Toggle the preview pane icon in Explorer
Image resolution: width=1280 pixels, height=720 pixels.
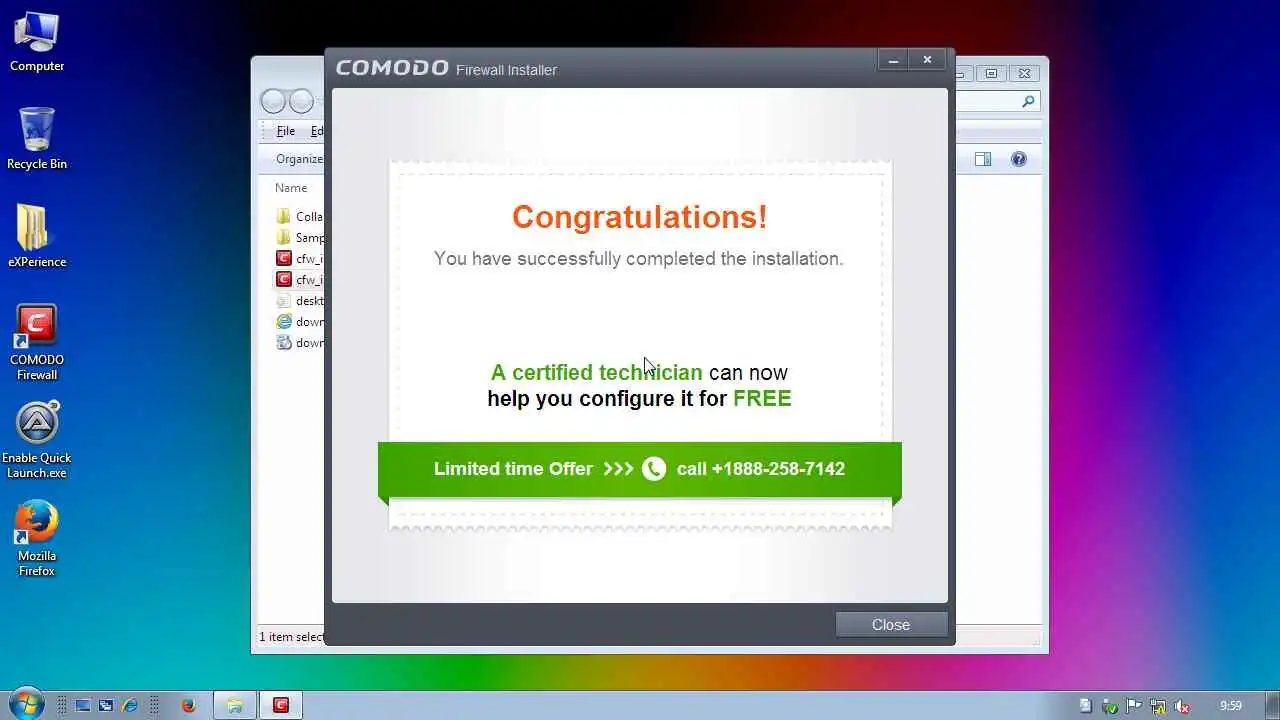[983, 159]
